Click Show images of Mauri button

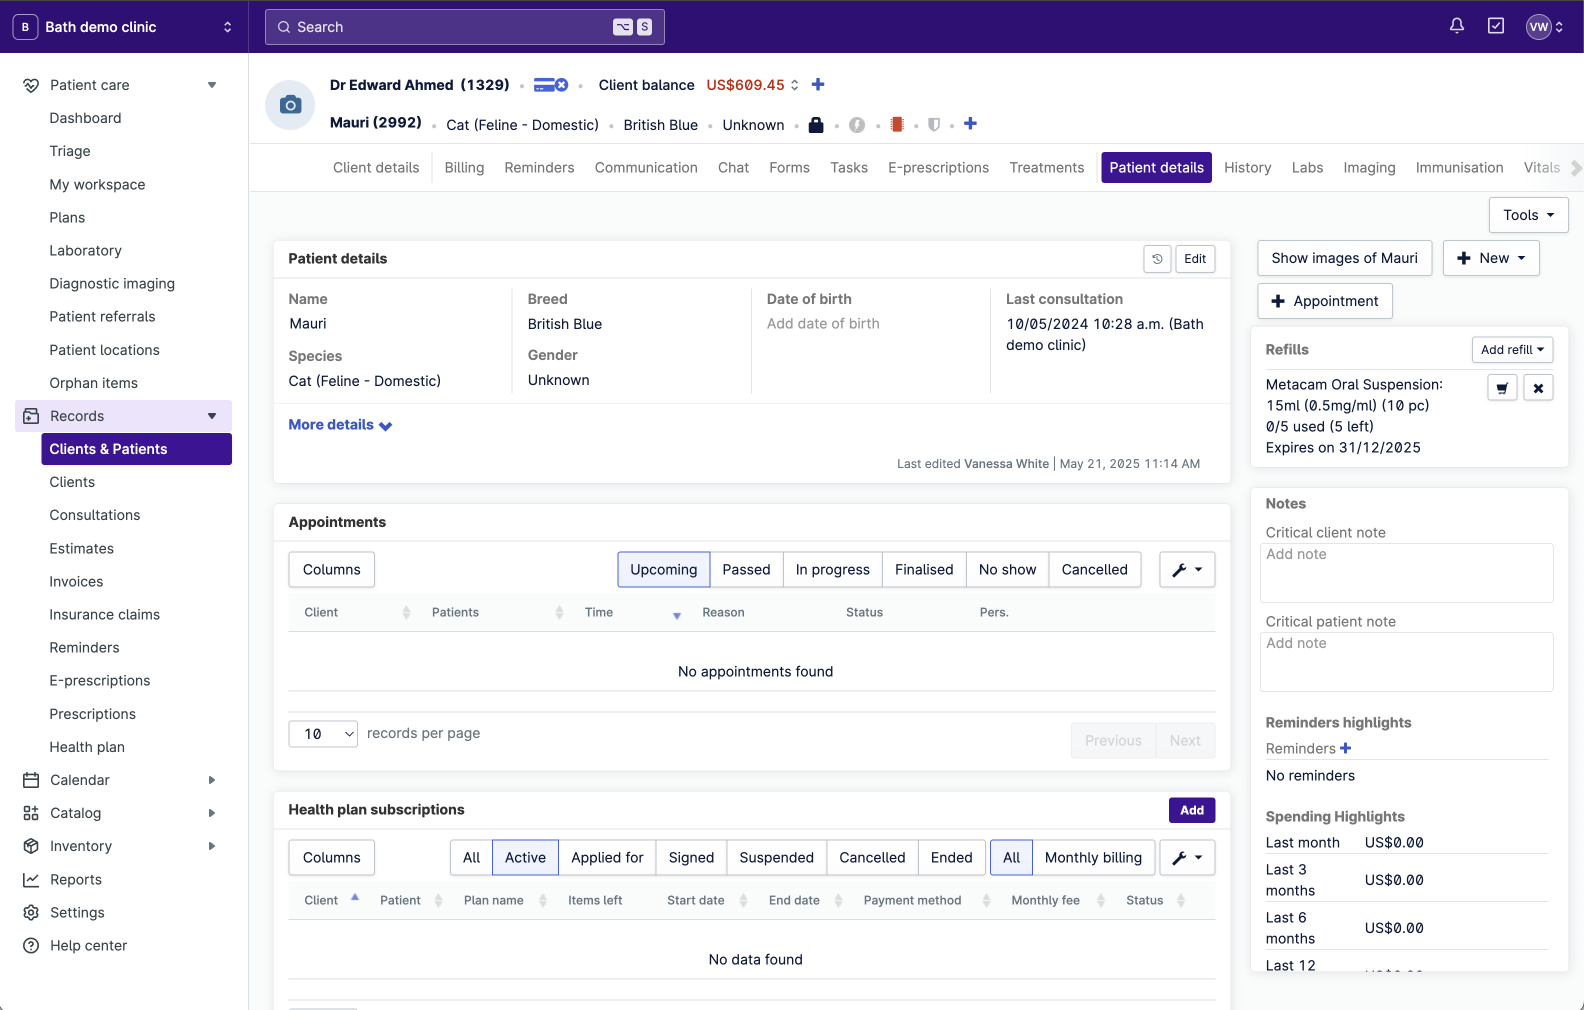point(1344,258)
